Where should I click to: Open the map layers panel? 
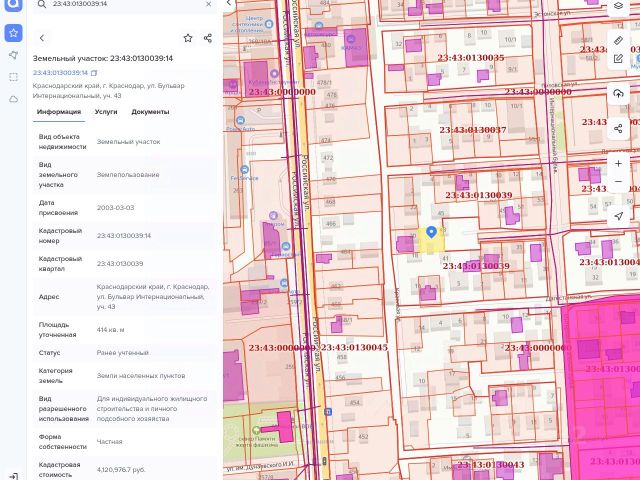[619, 6]
